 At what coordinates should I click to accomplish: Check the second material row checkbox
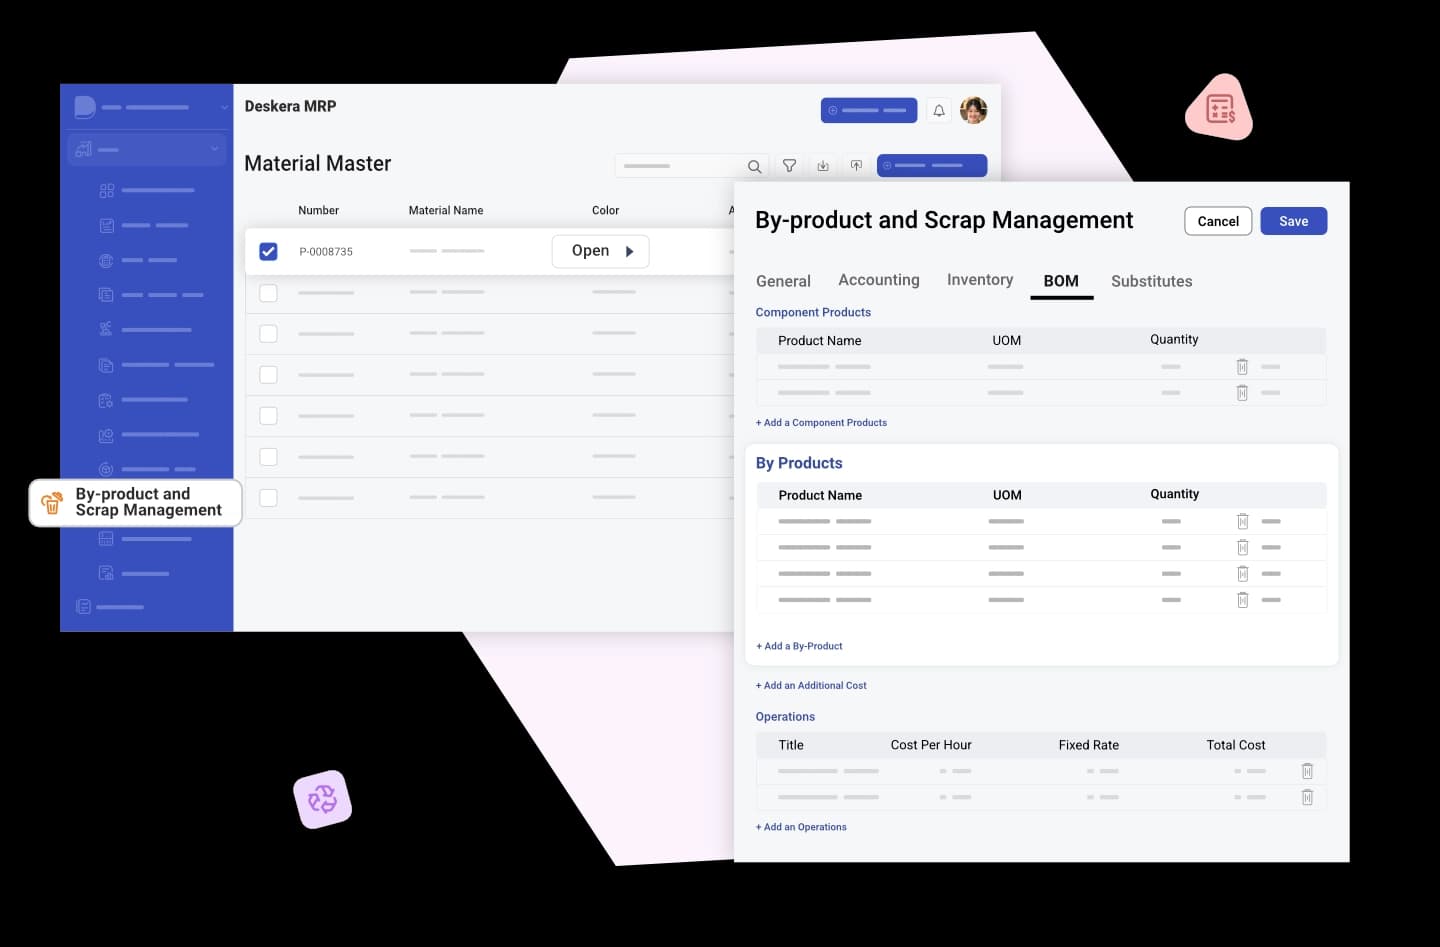(268, 293)
